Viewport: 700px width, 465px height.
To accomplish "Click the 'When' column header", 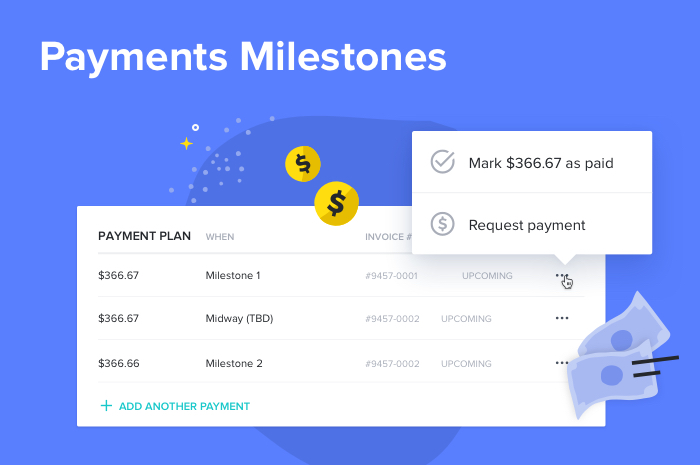I will click(x=220, y=237).
